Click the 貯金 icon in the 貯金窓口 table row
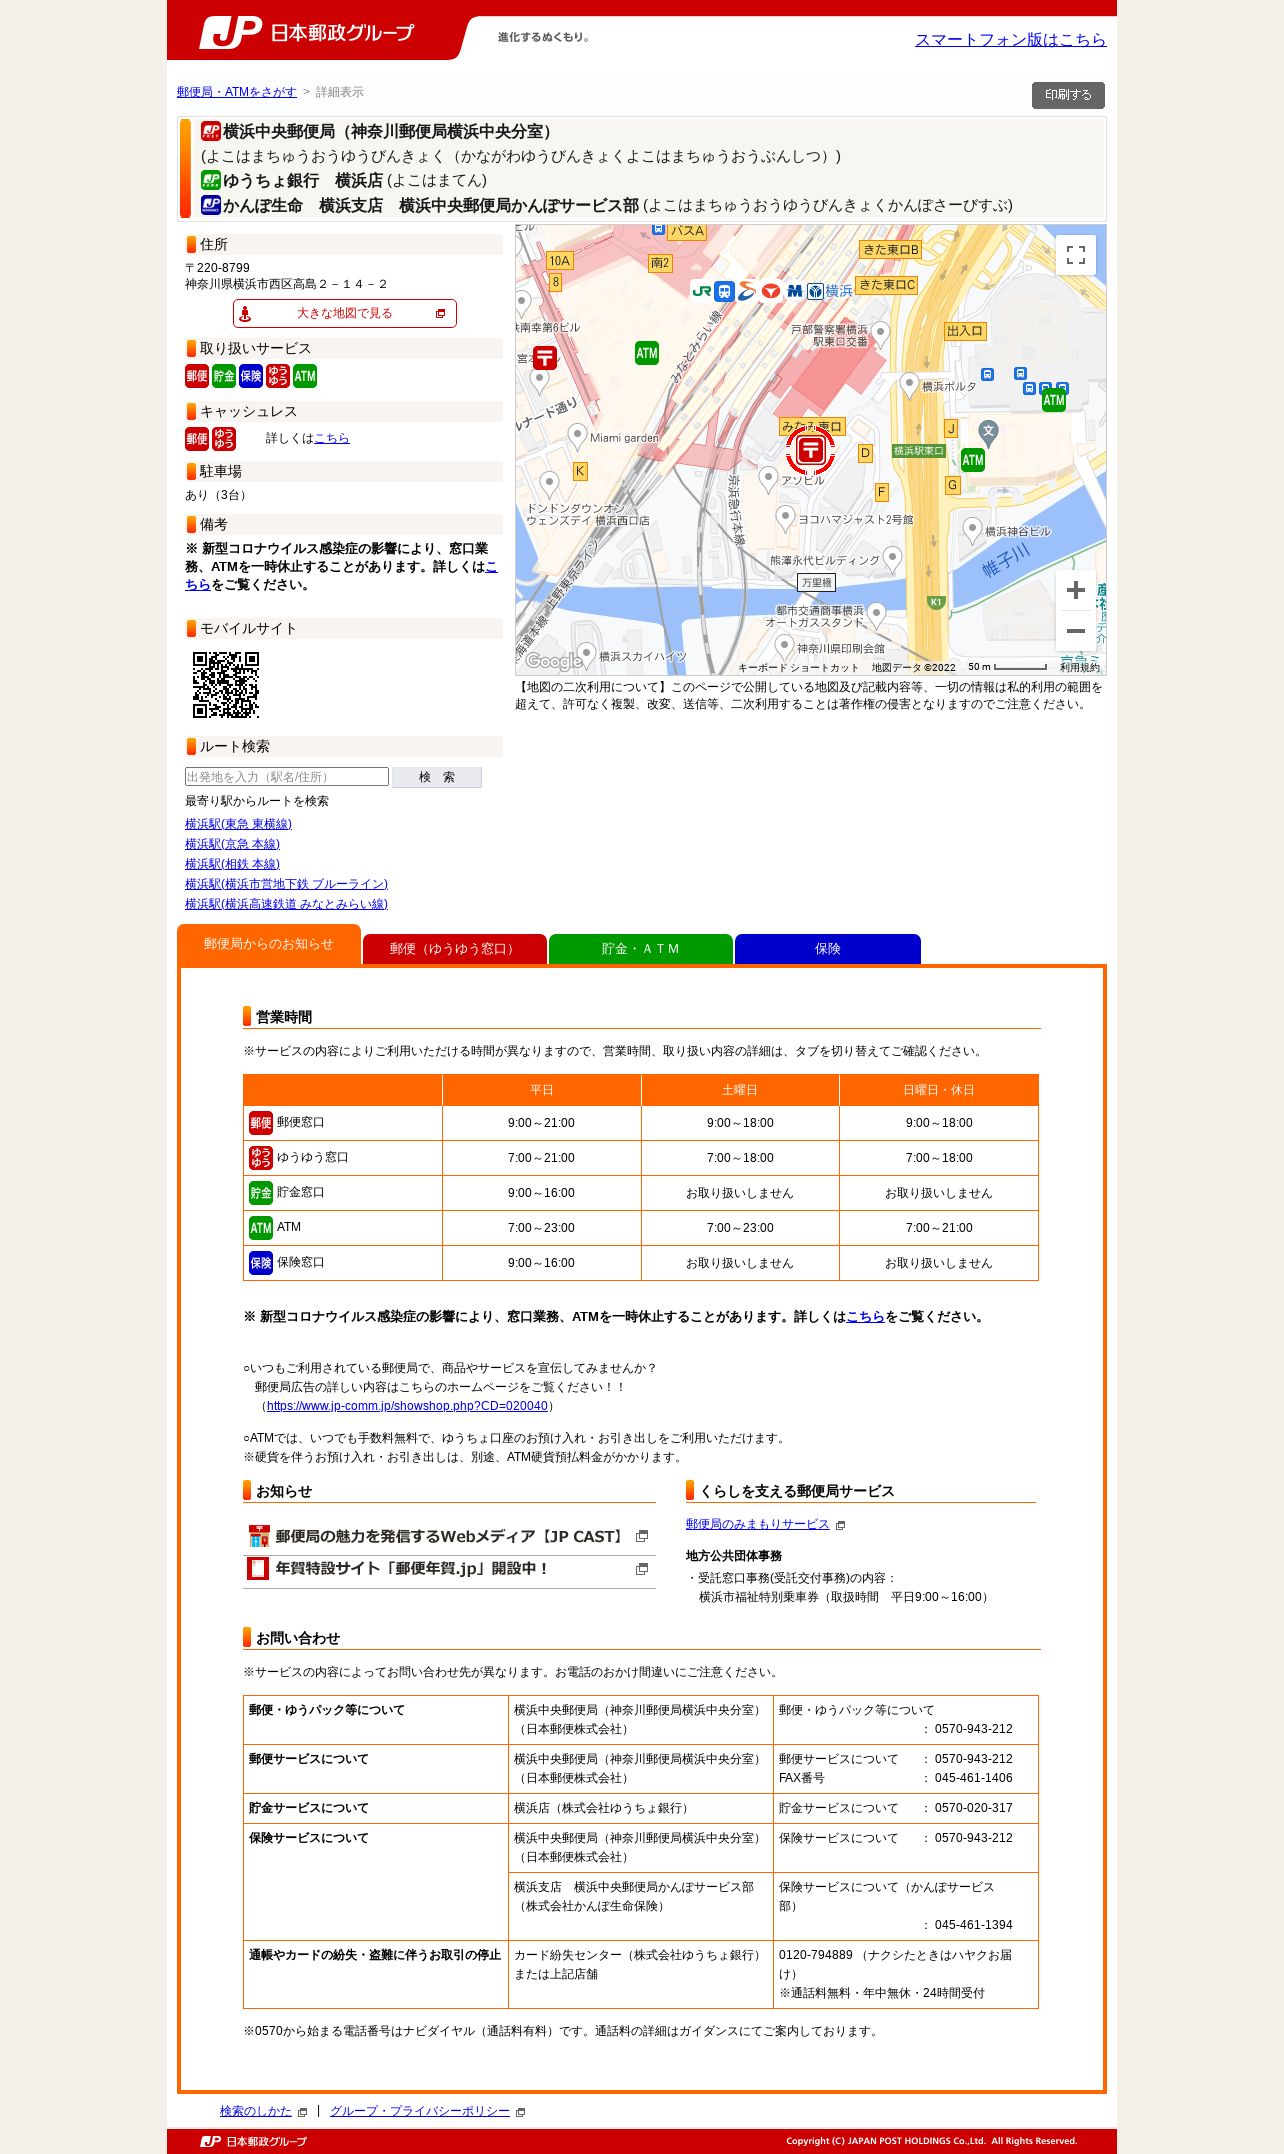 (261, 1193)
